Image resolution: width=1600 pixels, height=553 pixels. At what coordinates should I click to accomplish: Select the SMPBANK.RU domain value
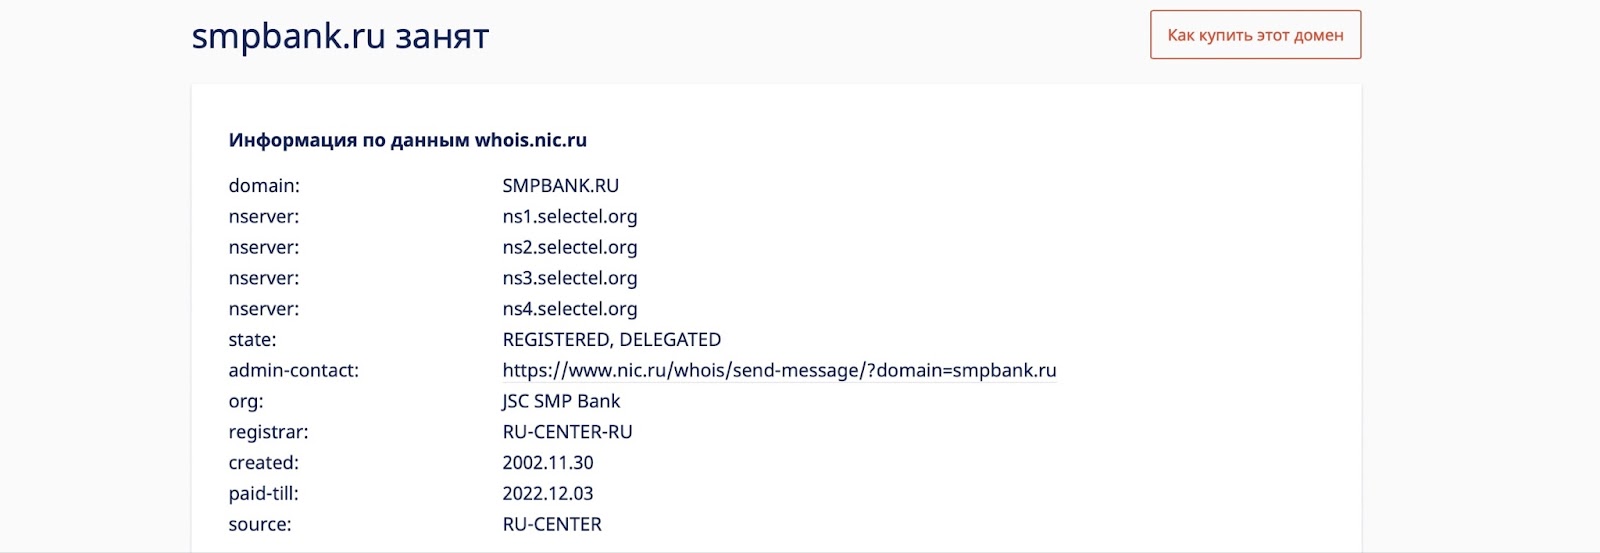(560, 186)
